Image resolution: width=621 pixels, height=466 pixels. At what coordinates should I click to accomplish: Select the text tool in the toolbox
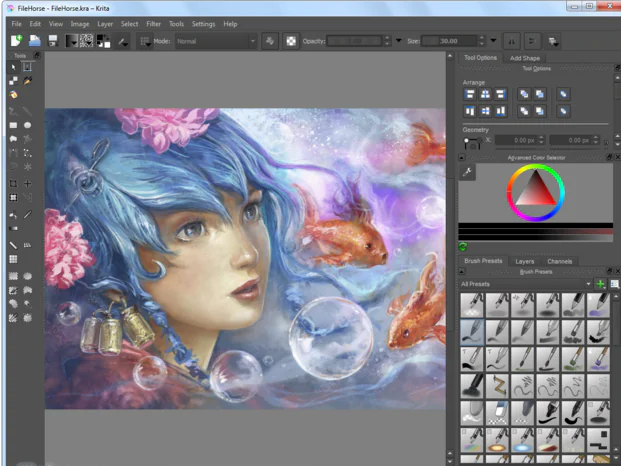click(27, 67)
